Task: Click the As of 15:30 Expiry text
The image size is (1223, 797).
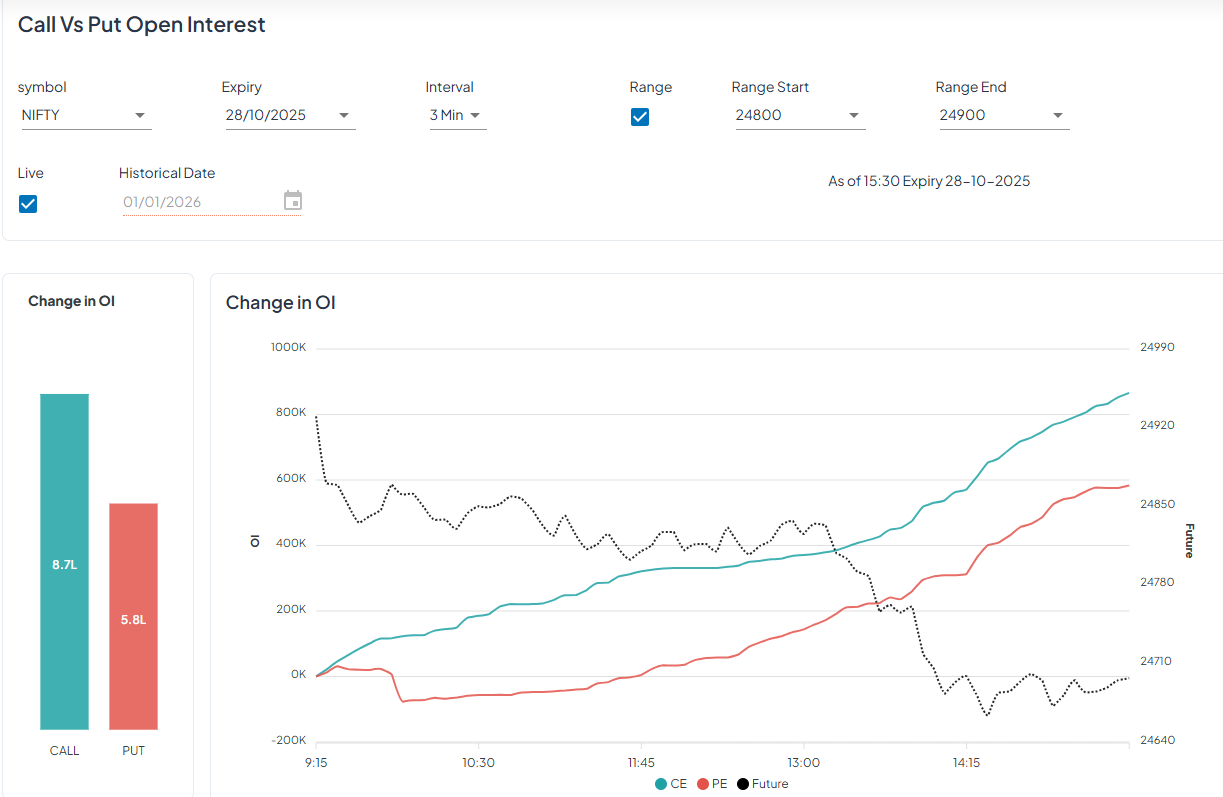Action: point(929,181)
